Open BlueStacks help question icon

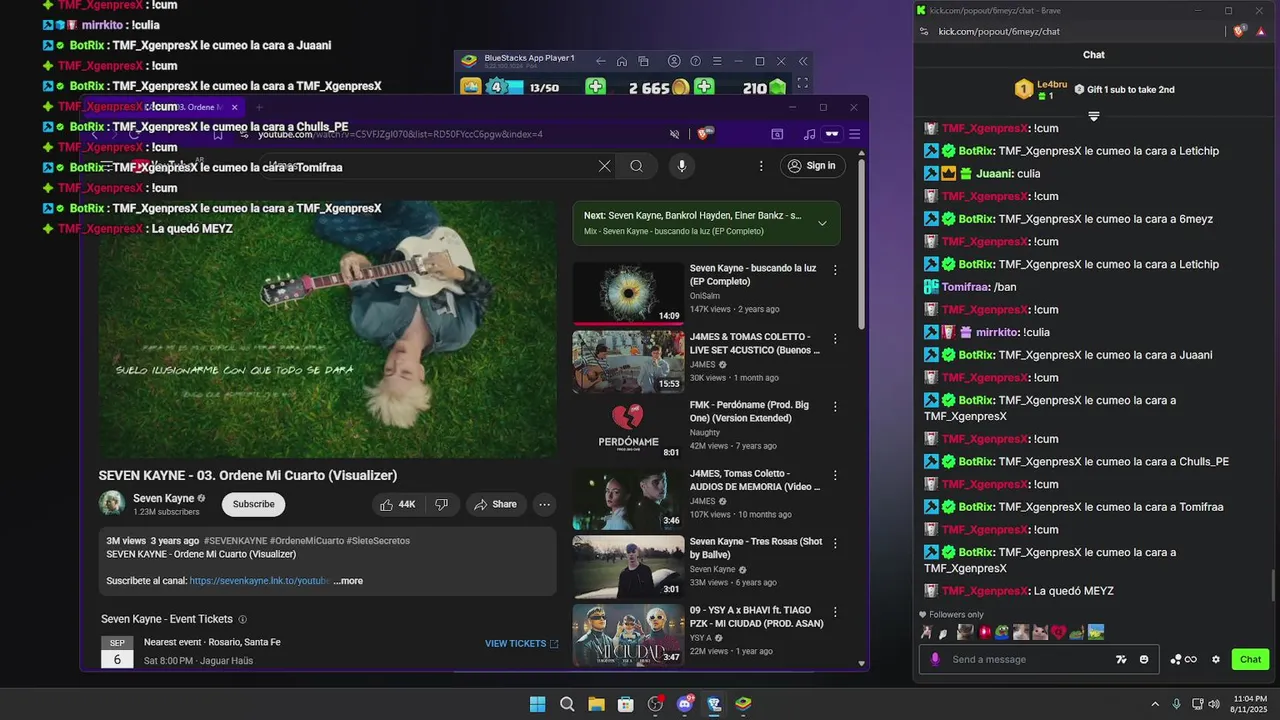[695, 61]
